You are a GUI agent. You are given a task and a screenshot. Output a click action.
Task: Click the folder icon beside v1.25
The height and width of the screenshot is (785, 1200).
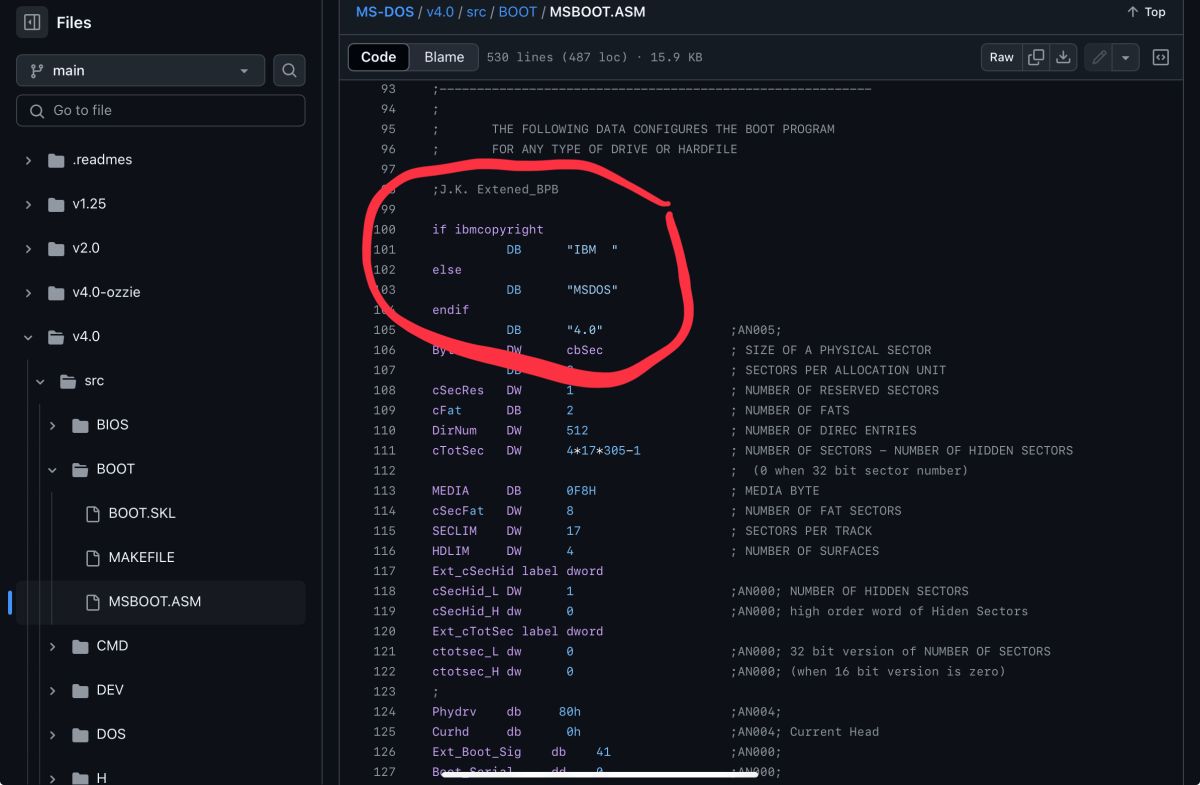coord(56,204)
